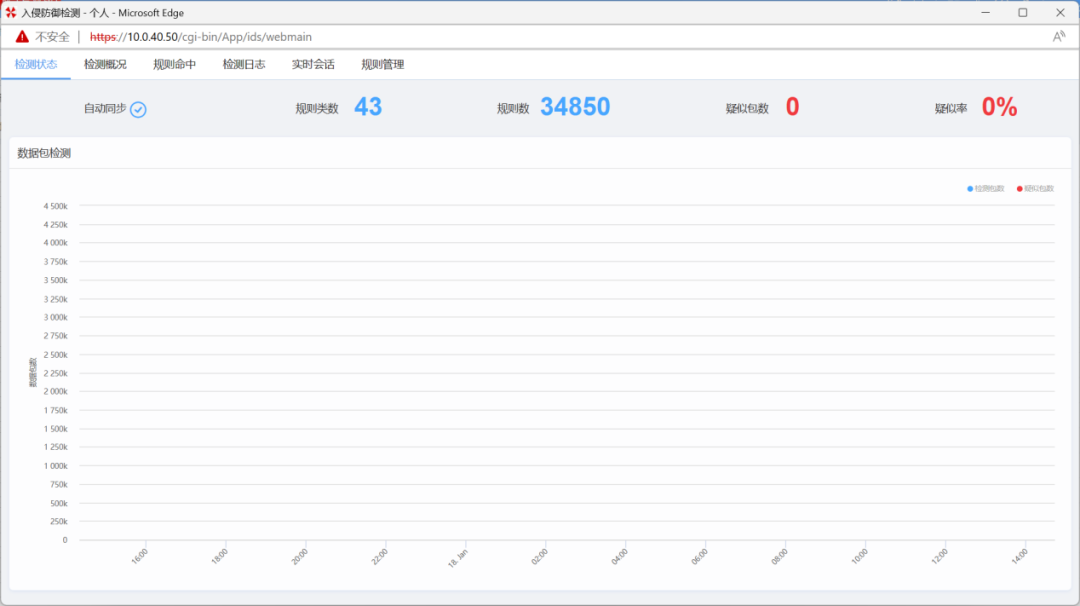Switch to the 检测概况 tab
This screenshot has height=606, width=1080.
pos(105,65)
